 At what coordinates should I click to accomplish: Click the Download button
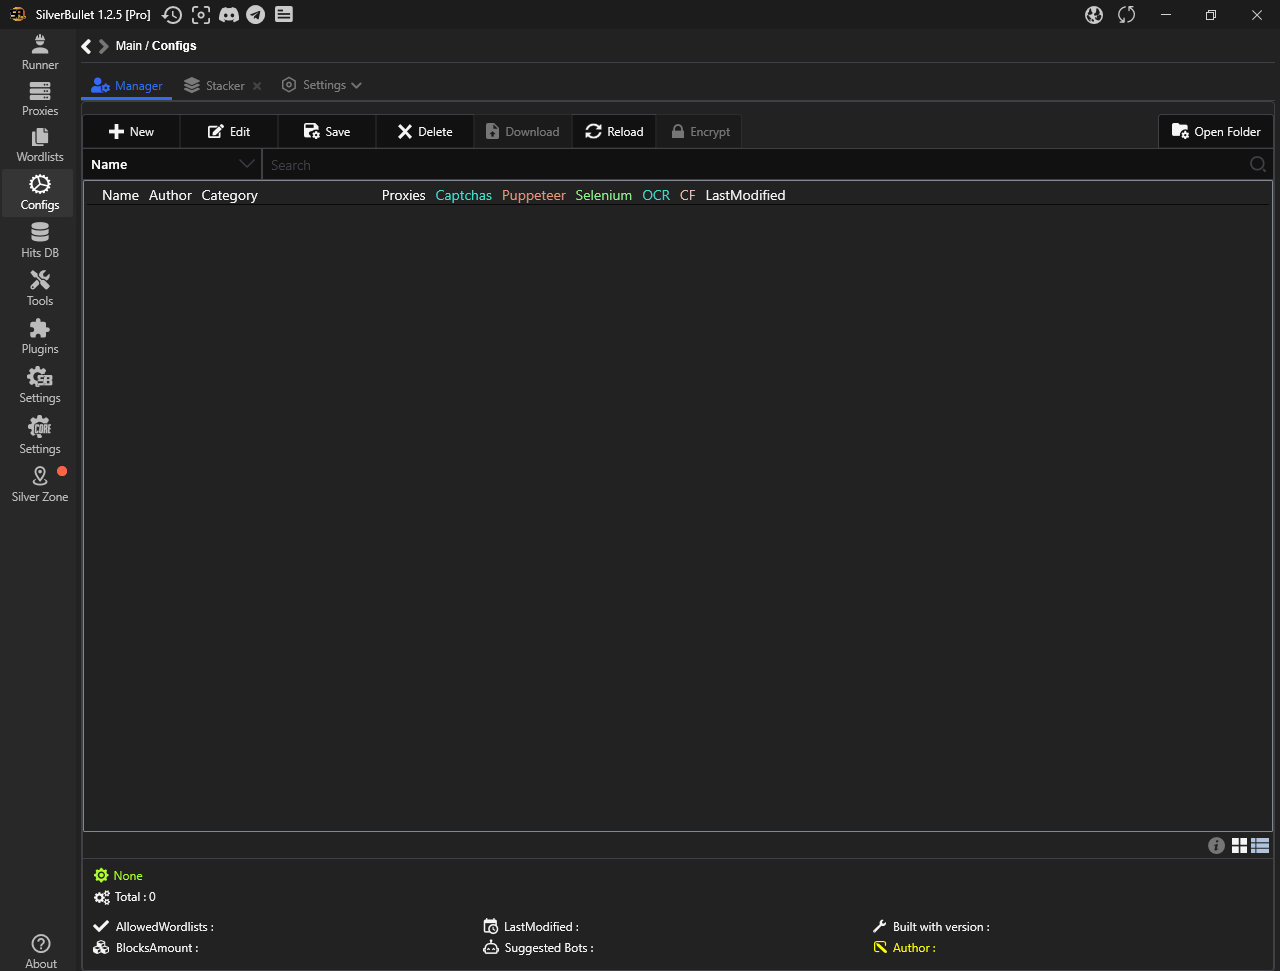pos(523,131)
